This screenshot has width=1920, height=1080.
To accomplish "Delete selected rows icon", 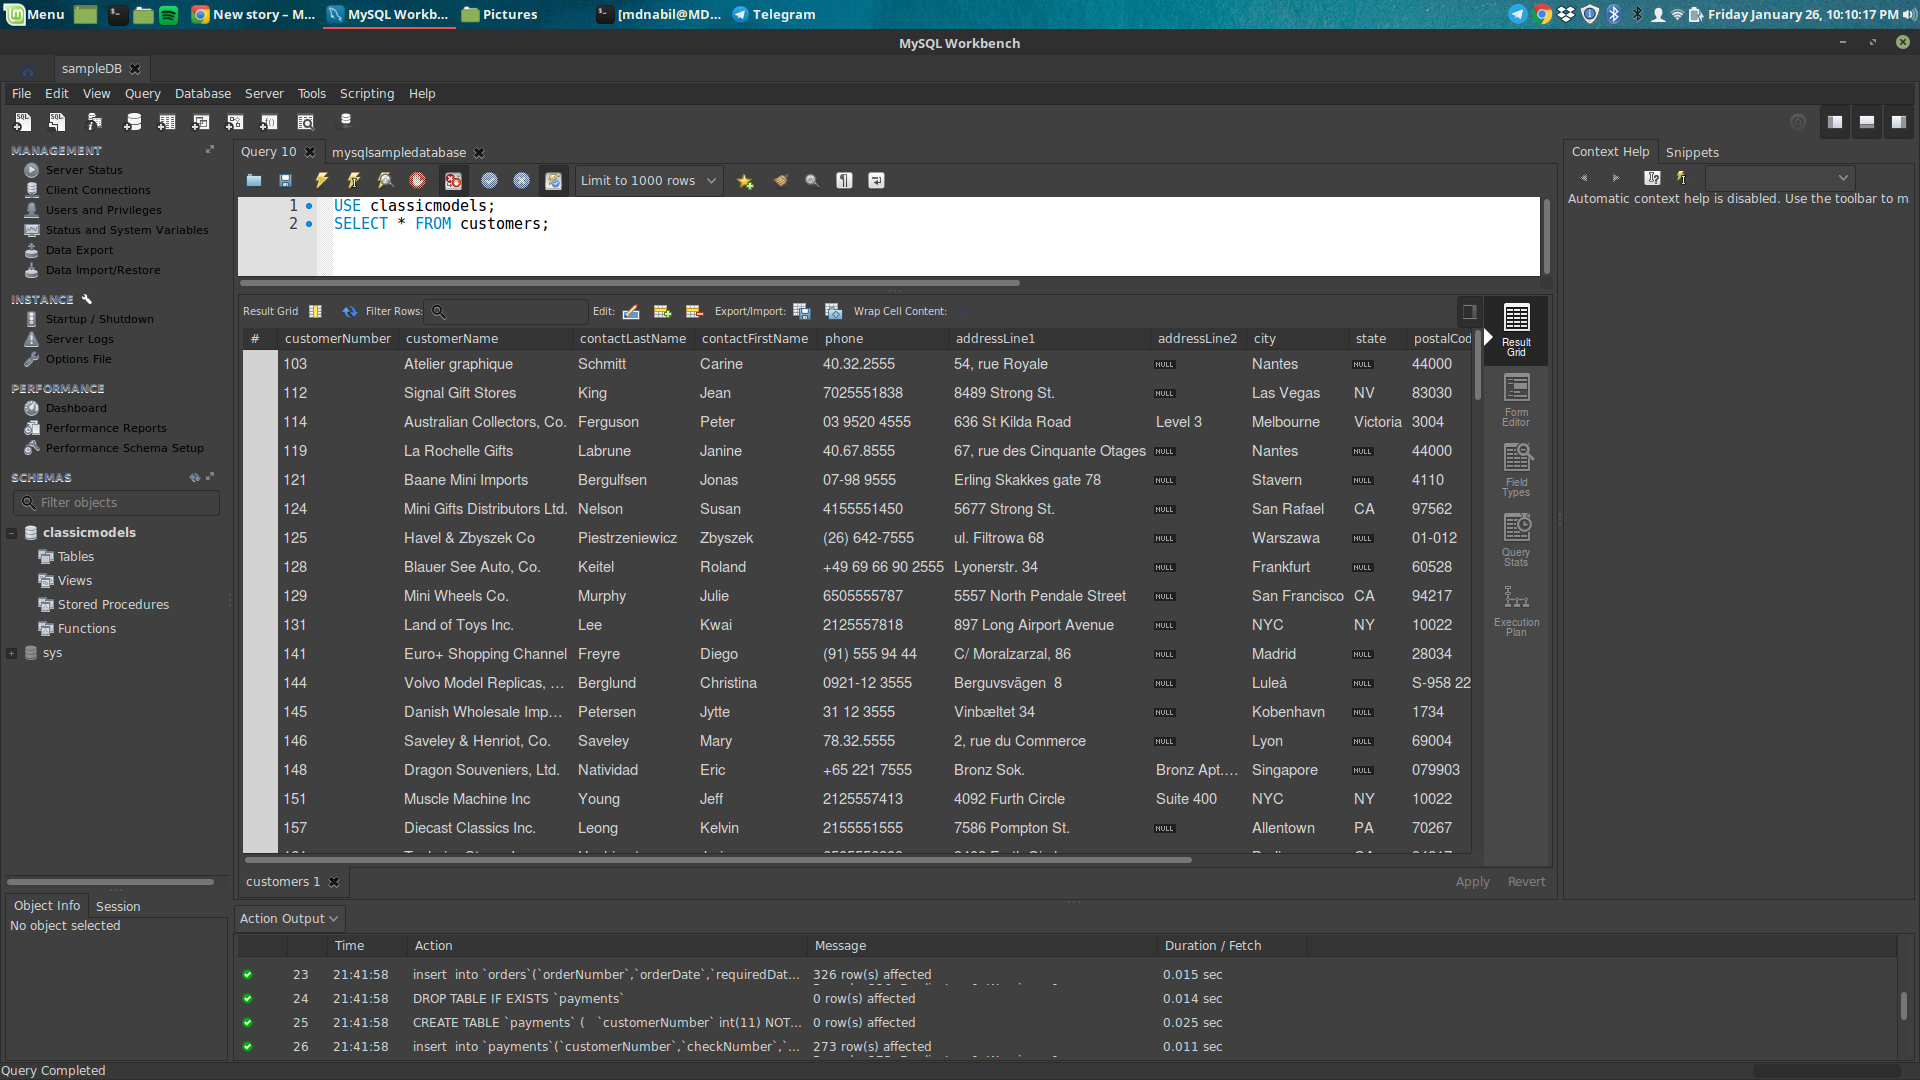I will click(694, 312).
